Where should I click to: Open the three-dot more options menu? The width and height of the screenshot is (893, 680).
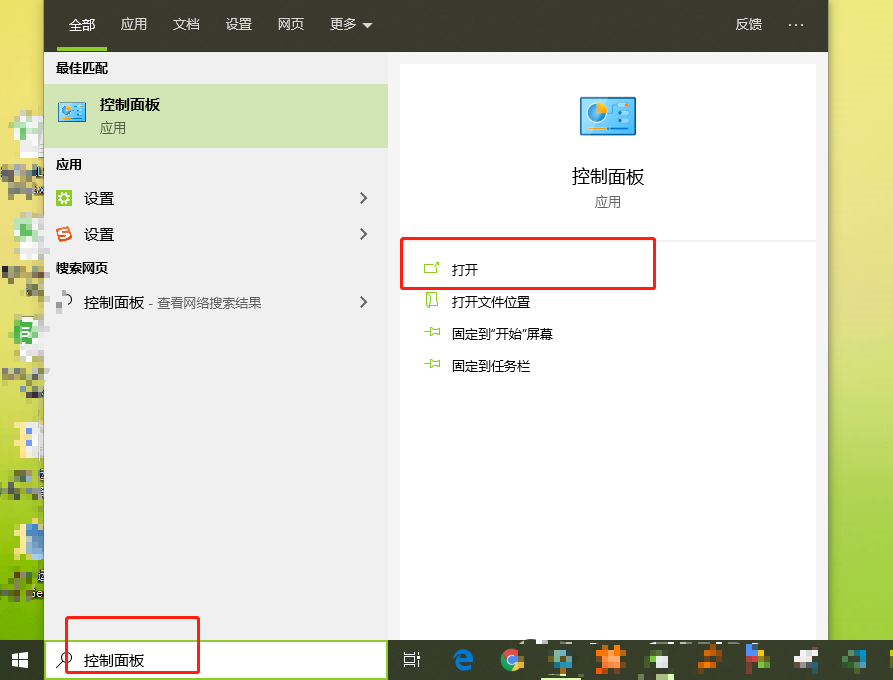796,25
